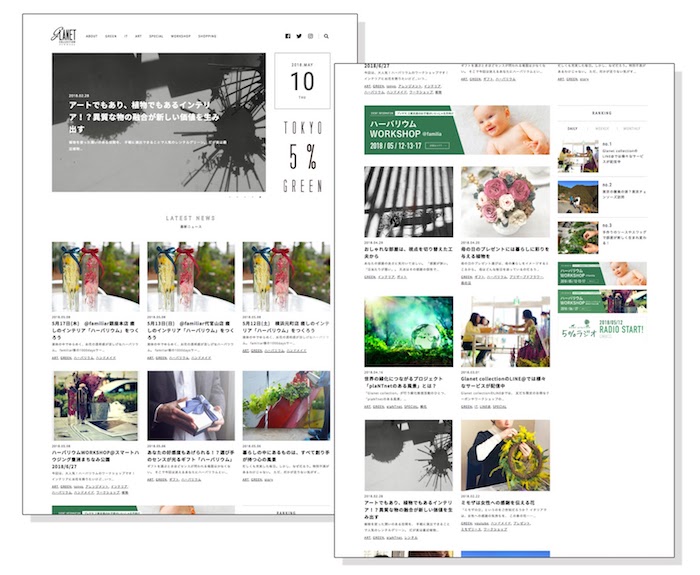Viewport: 700px width, 575px height.
Task: Open the large baby Herbarium Workshop banner
Action: coord(456,130)
